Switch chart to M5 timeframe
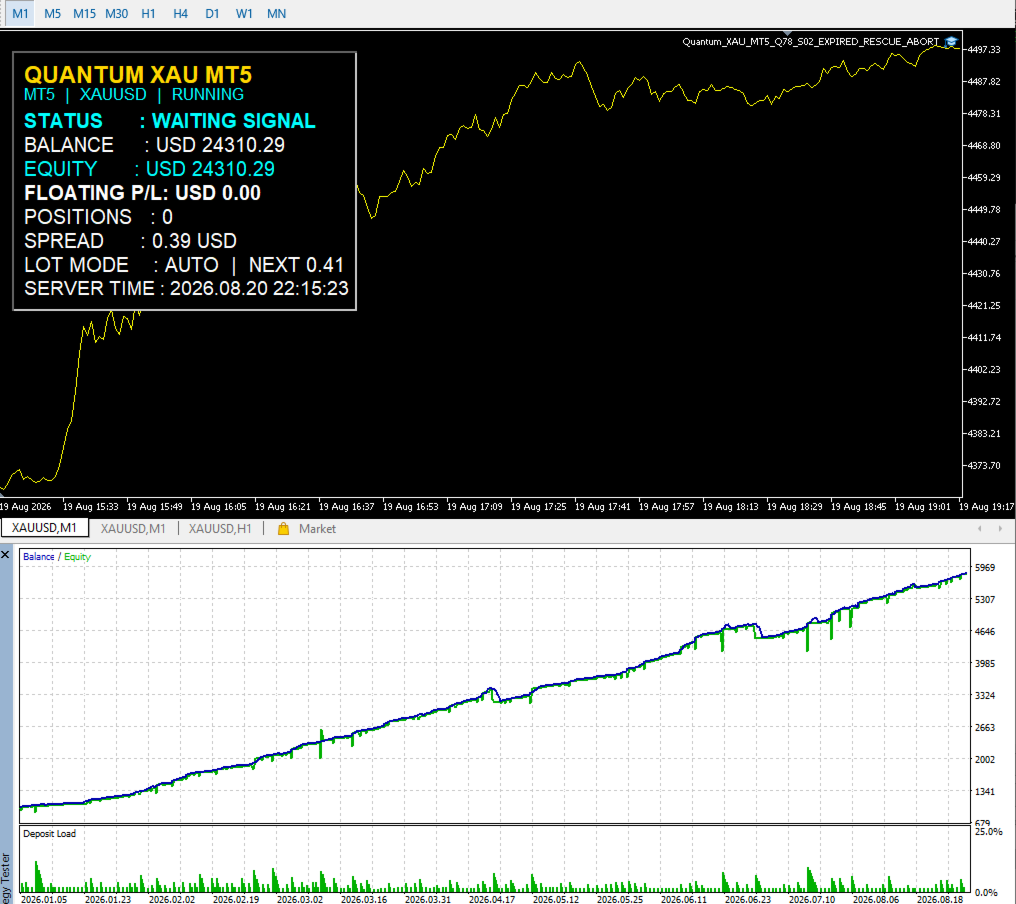 pos(52,14)
